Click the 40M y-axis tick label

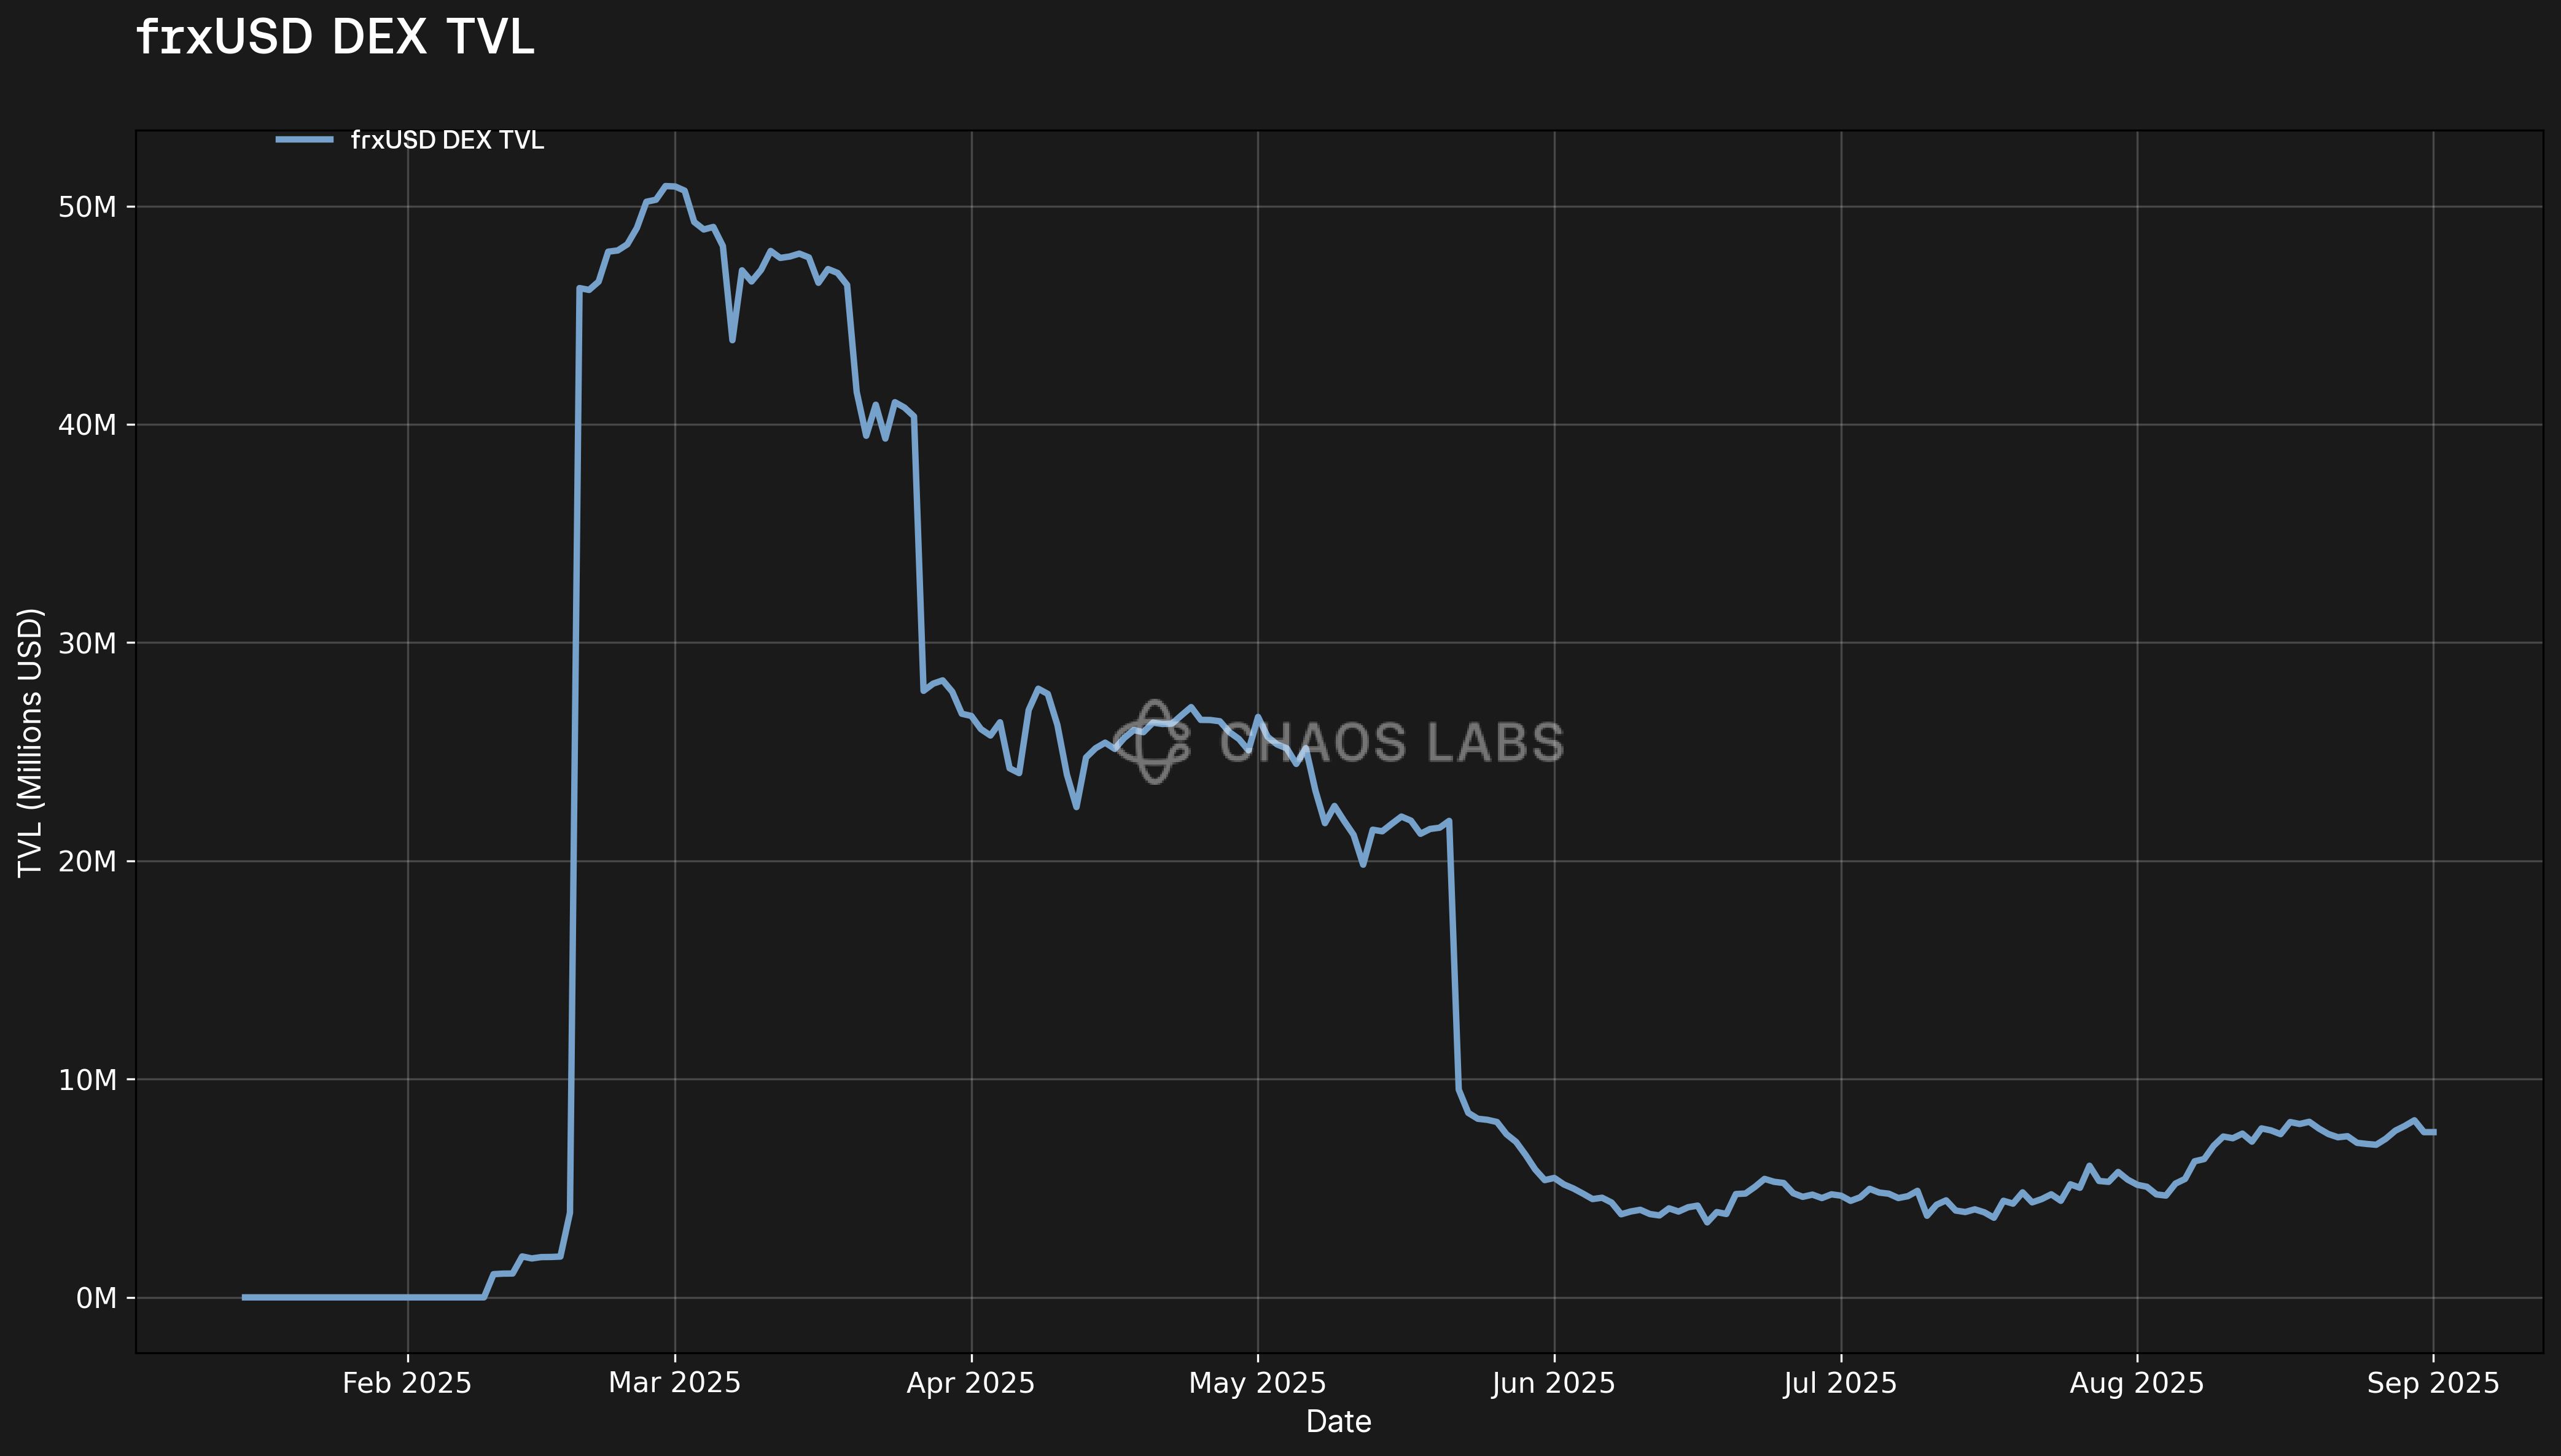tap(88, 425)
